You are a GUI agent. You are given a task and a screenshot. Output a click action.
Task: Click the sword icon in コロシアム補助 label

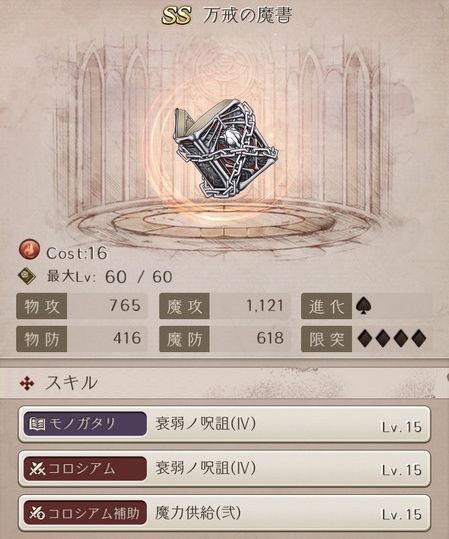pos(37,513)
